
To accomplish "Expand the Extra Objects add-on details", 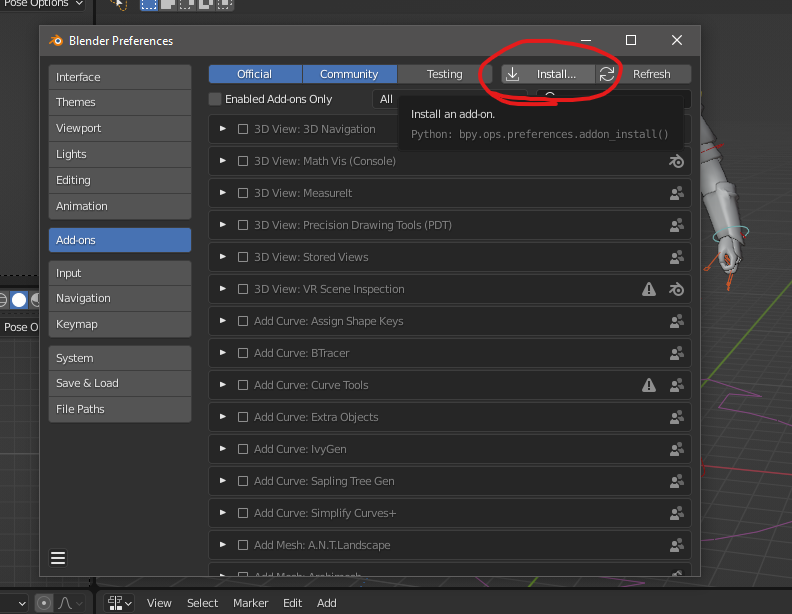I will pos(222,417).
